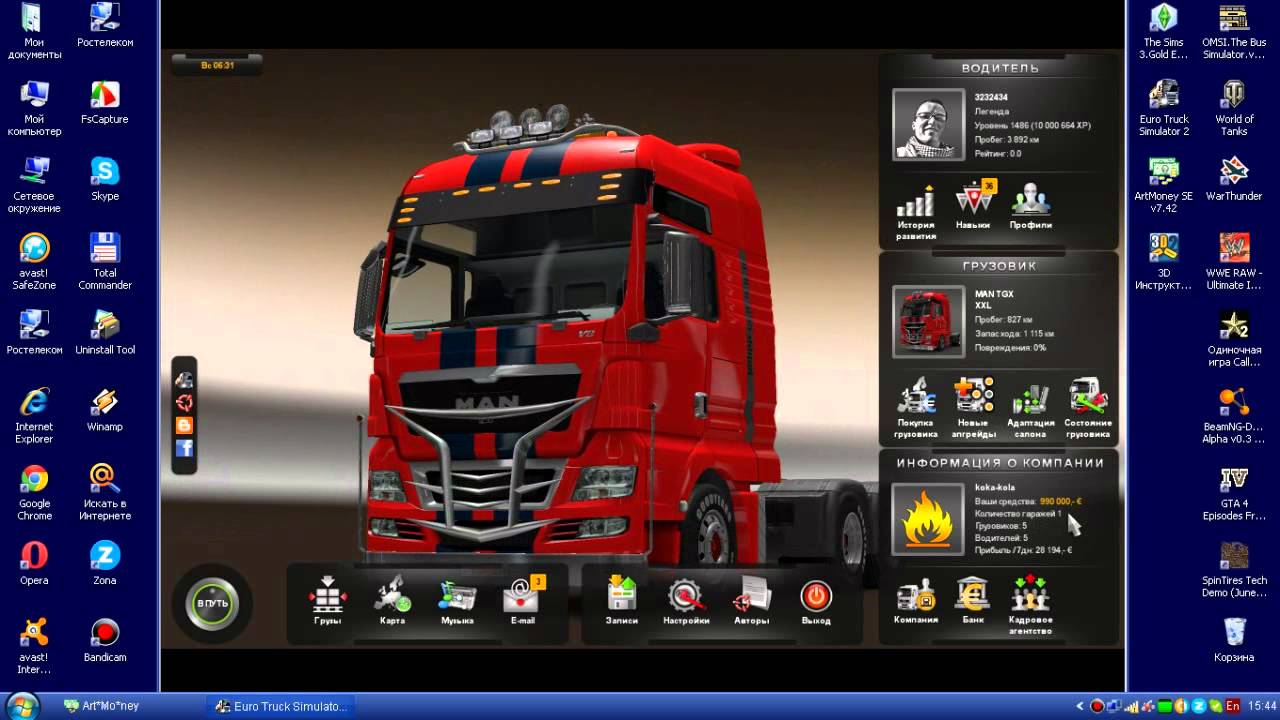
Task: Click the Windows Start orb
Action: (22, 705)
